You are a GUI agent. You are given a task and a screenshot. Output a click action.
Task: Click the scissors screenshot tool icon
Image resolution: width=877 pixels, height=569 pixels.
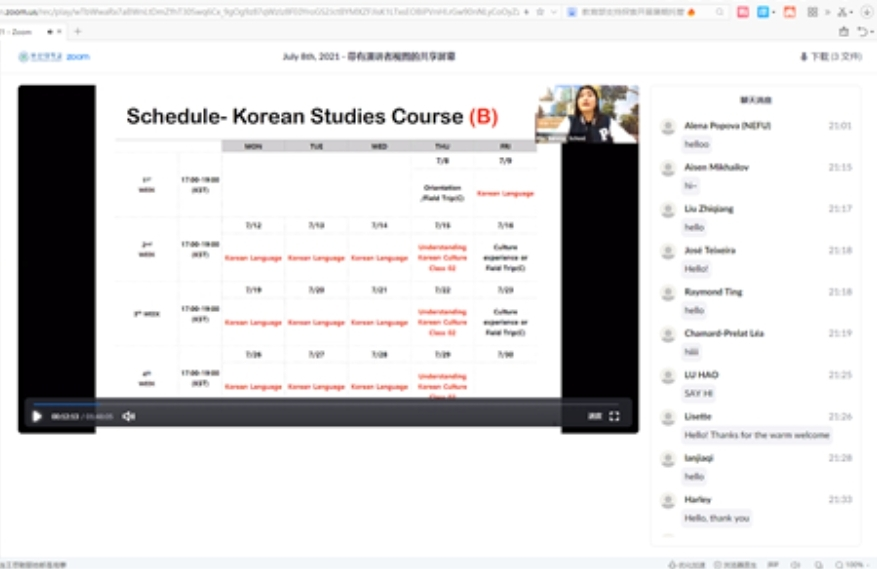[840, 12]
